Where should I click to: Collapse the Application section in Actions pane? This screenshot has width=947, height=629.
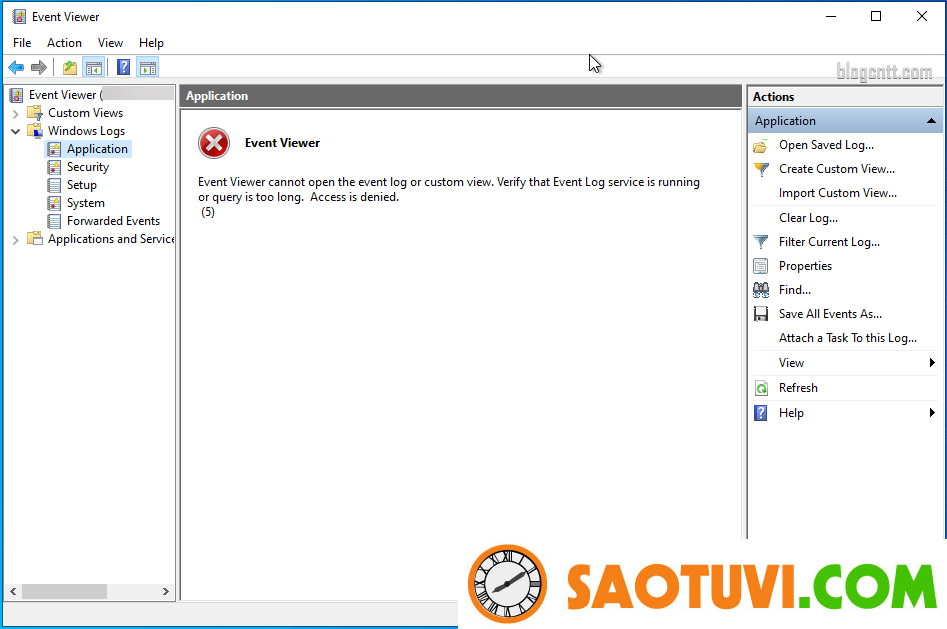931,121
